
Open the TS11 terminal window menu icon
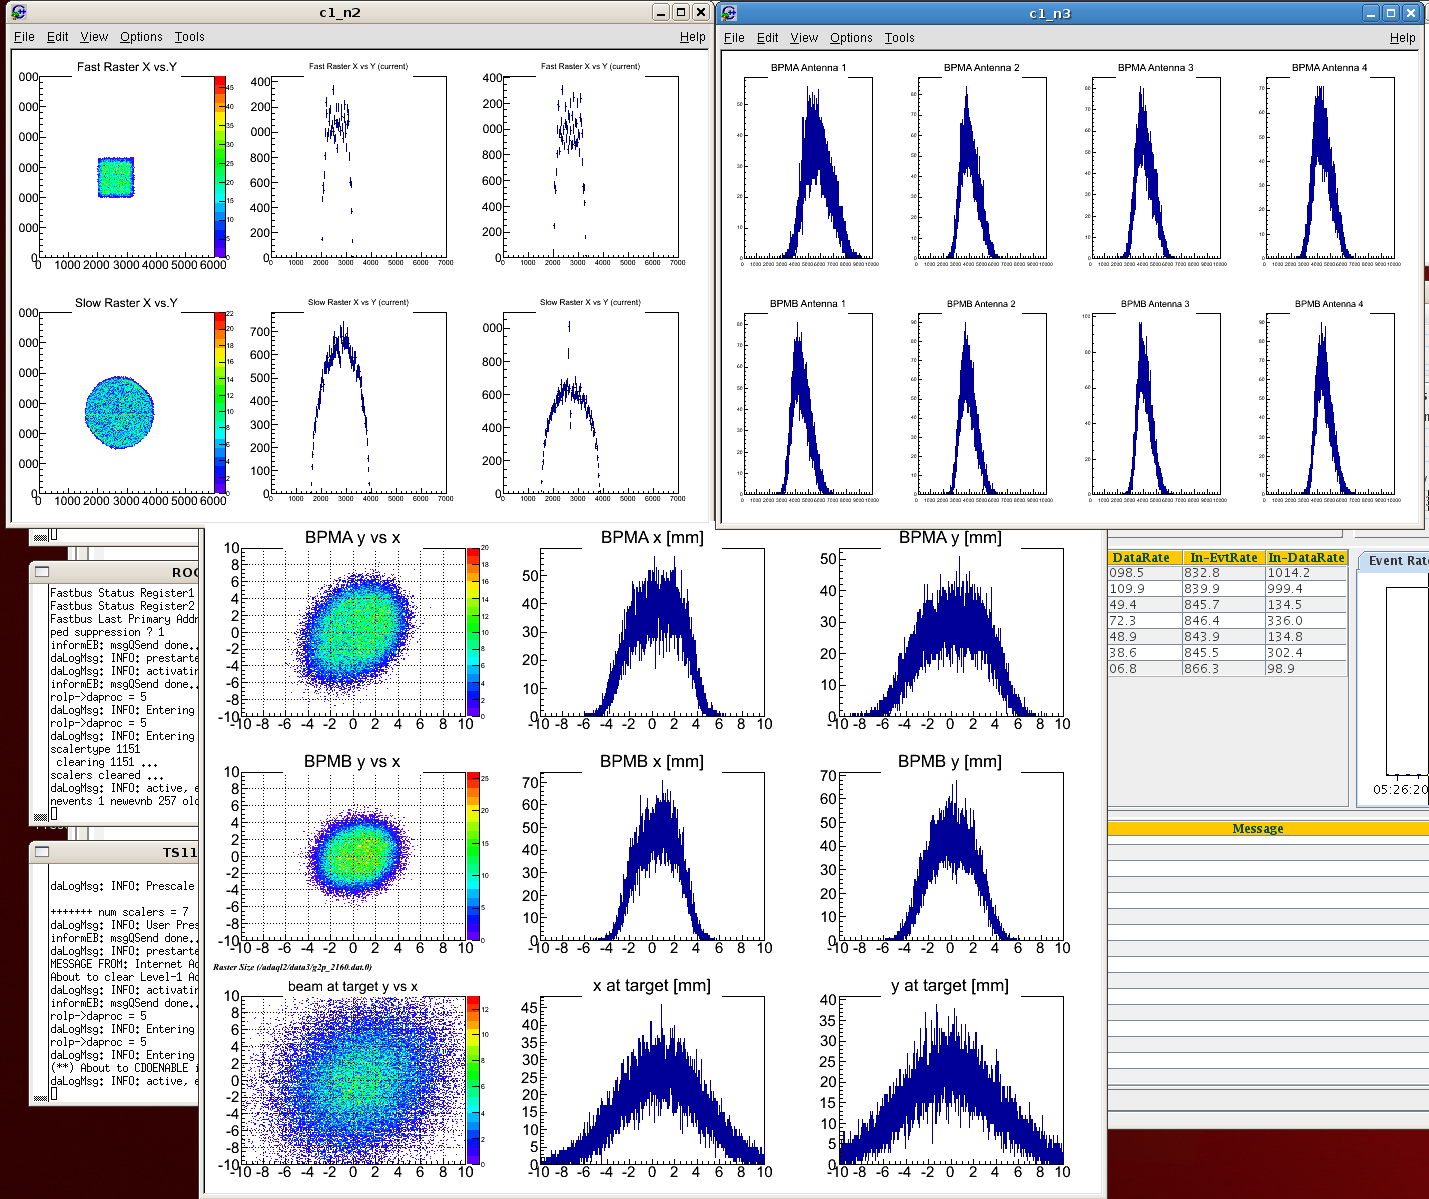(42, 852)
